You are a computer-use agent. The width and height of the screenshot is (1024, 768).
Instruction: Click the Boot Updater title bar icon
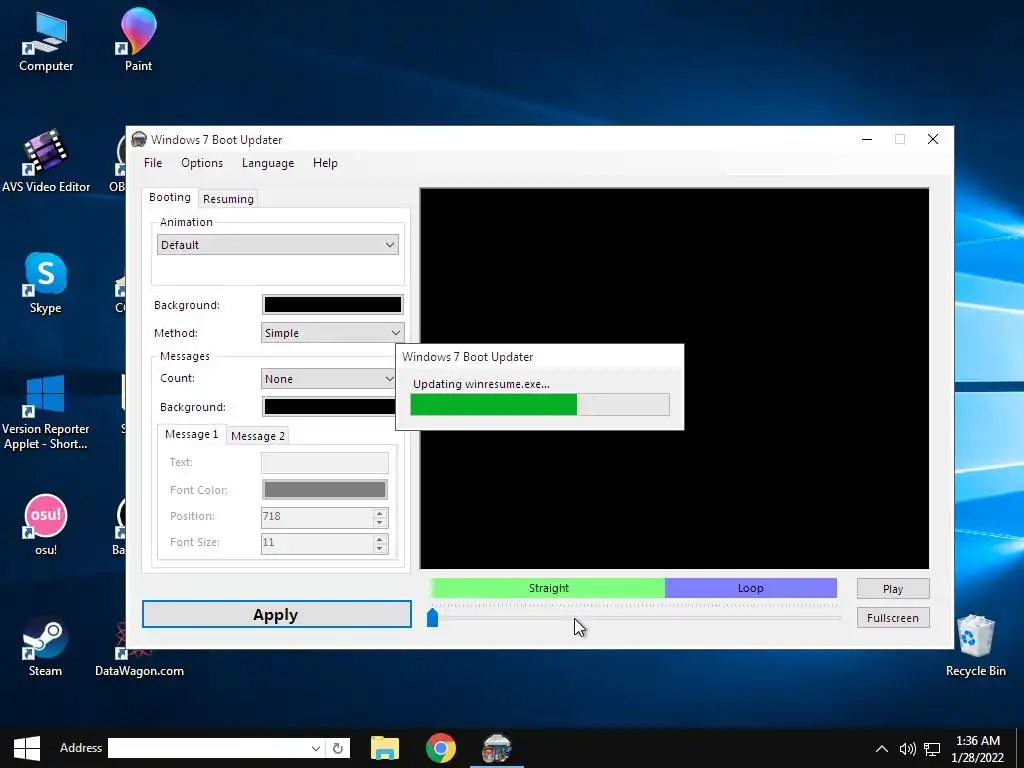click(x=138, y=139)
